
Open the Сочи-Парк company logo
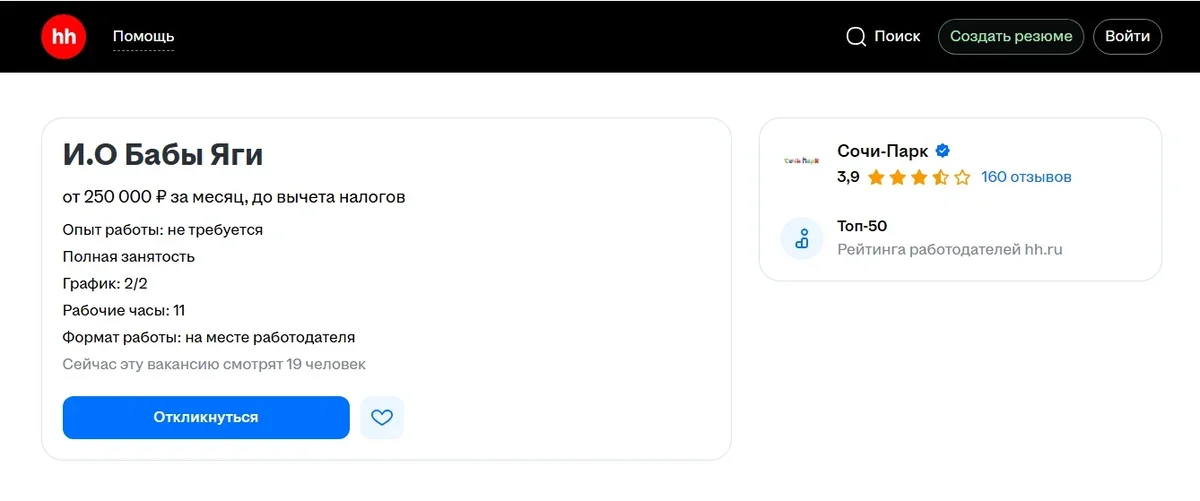(801, 160)
